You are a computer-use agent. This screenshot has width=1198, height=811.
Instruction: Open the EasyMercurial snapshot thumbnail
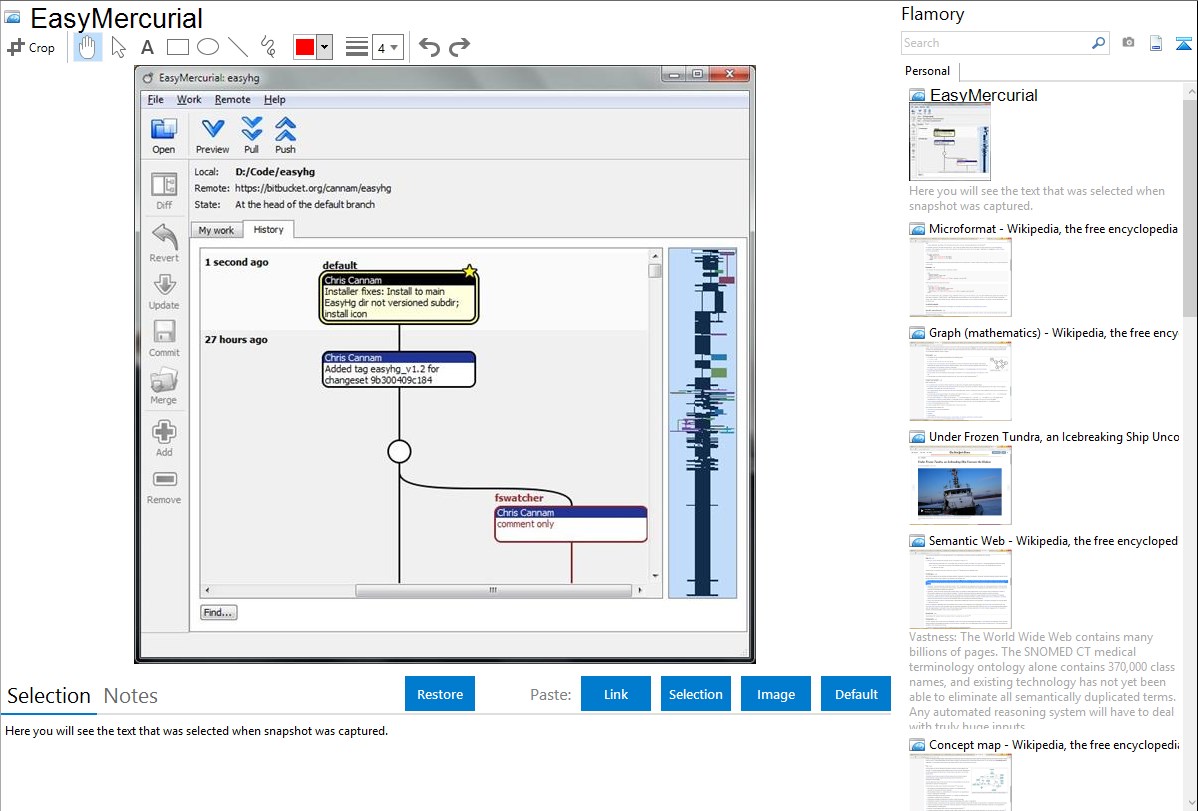950,143
